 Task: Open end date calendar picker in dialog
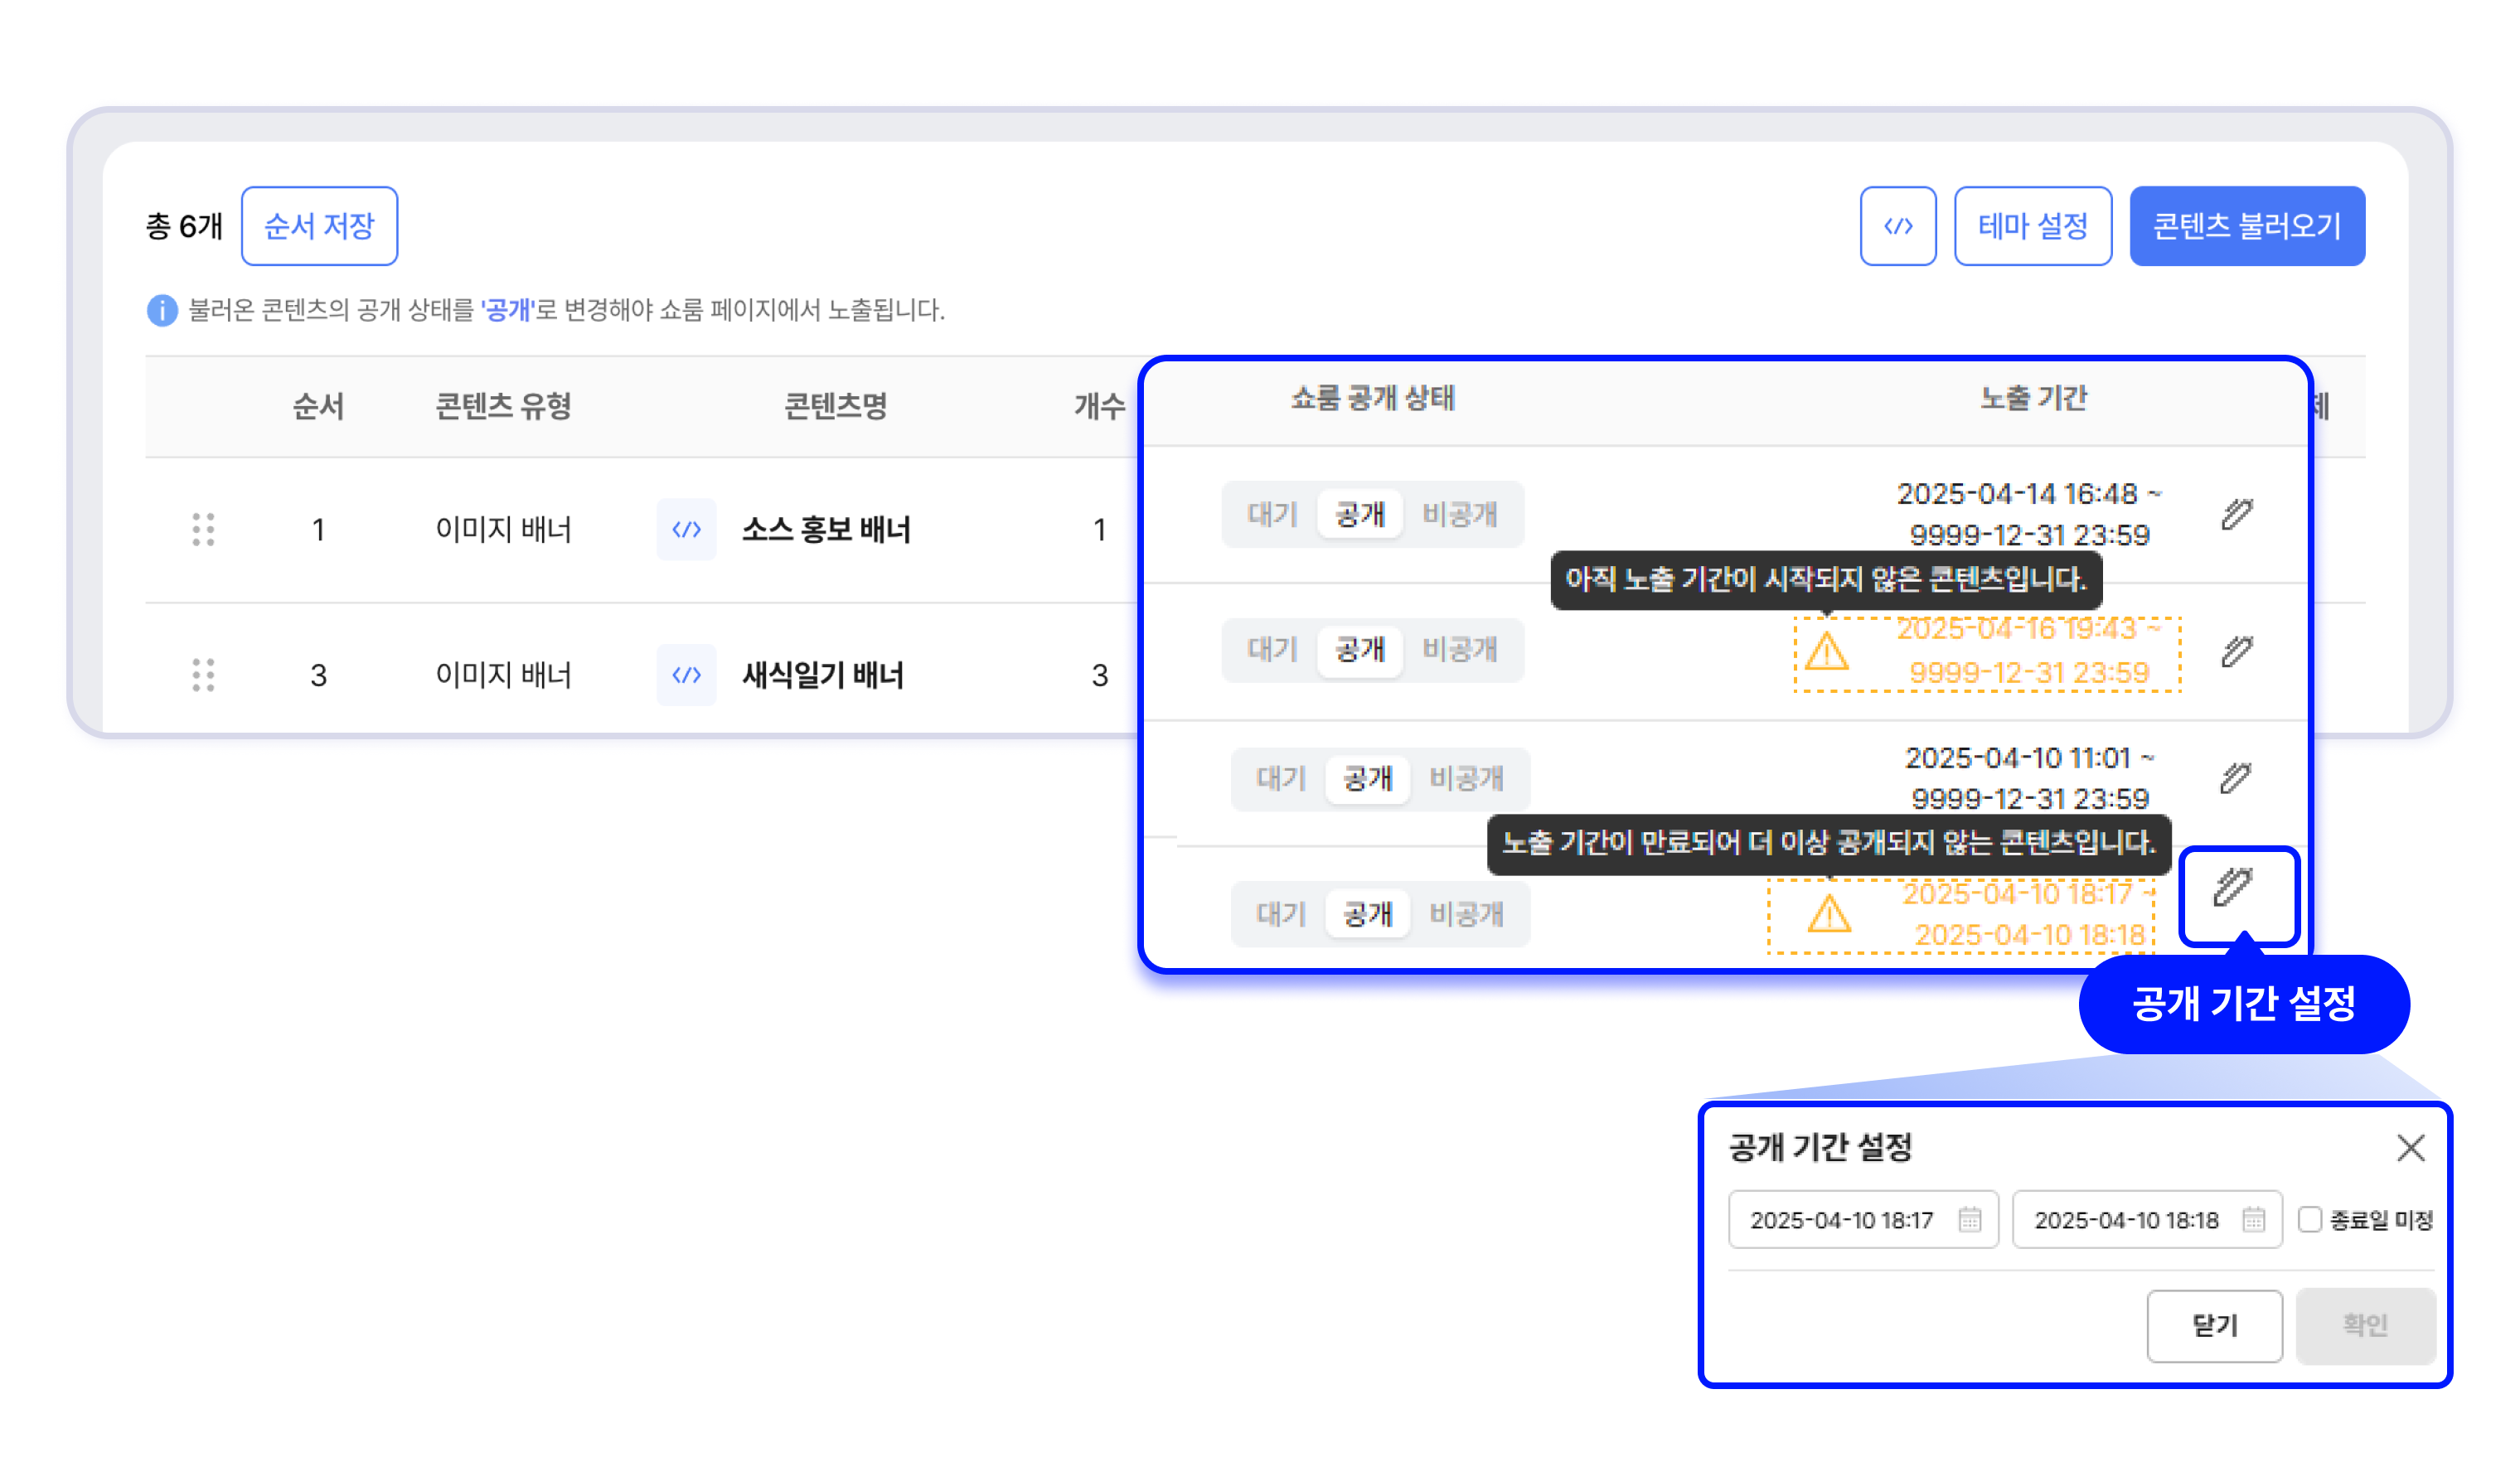coord(2252,1219)
